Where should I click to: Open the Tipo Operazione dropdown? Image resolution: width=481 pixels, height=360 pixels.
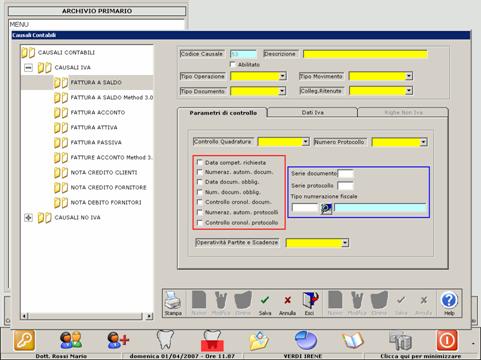click(282, 76)
